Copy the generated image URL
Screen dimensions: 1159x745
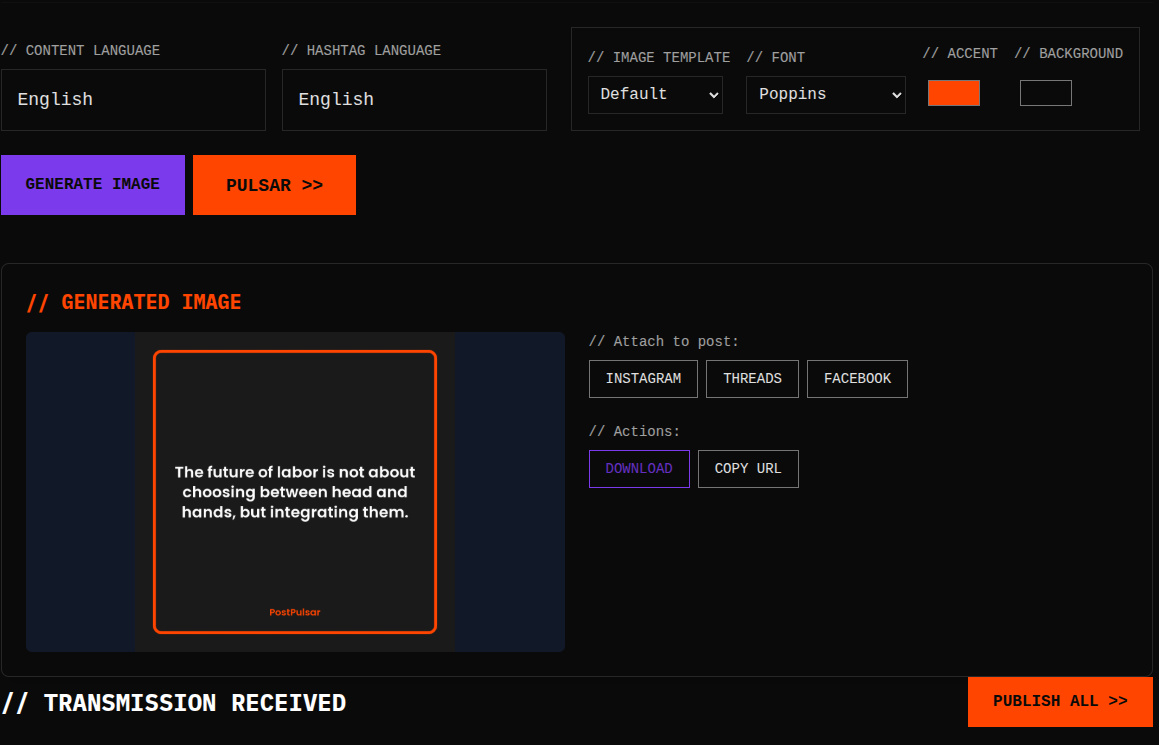pyautogui.click(x=748, y=469)
